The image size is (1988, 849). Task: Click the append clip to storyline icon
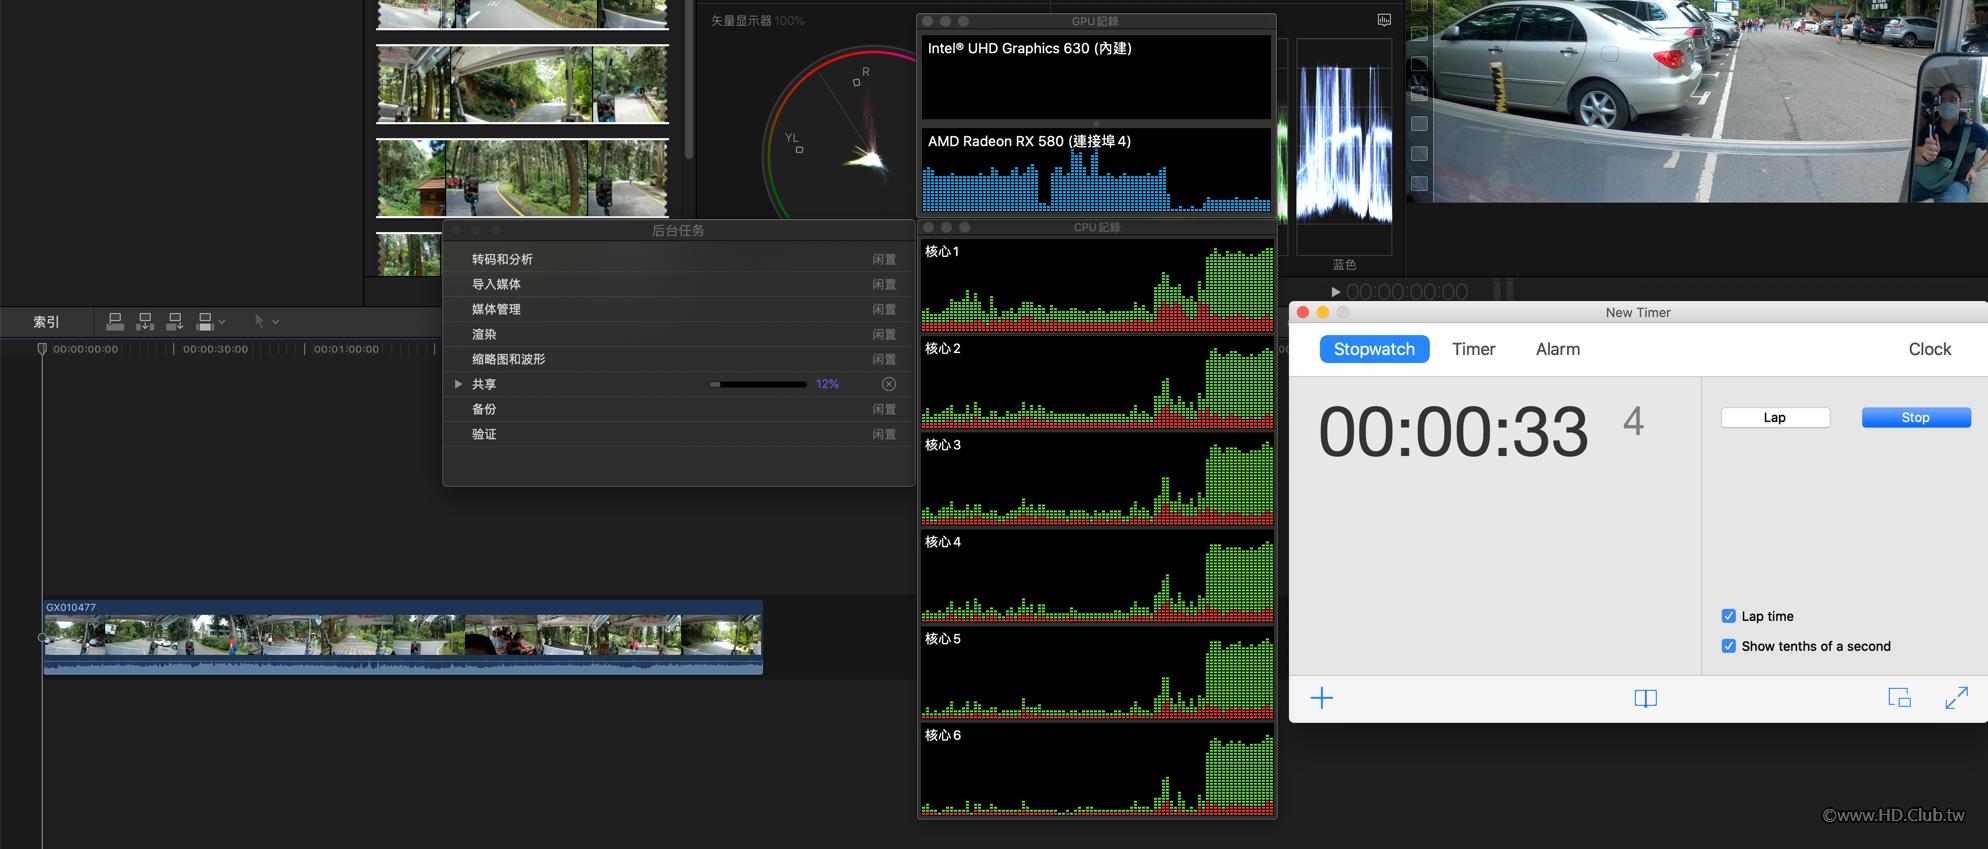click(175, 321)
